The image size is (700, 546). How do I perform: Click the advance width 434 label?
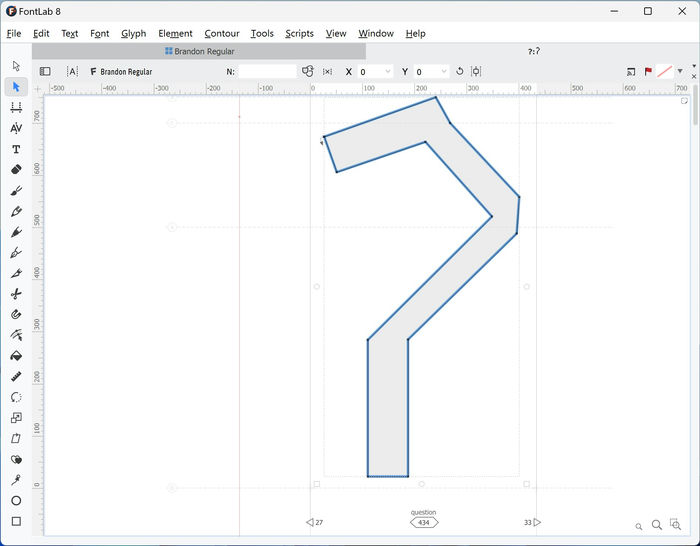click(424, 522)
